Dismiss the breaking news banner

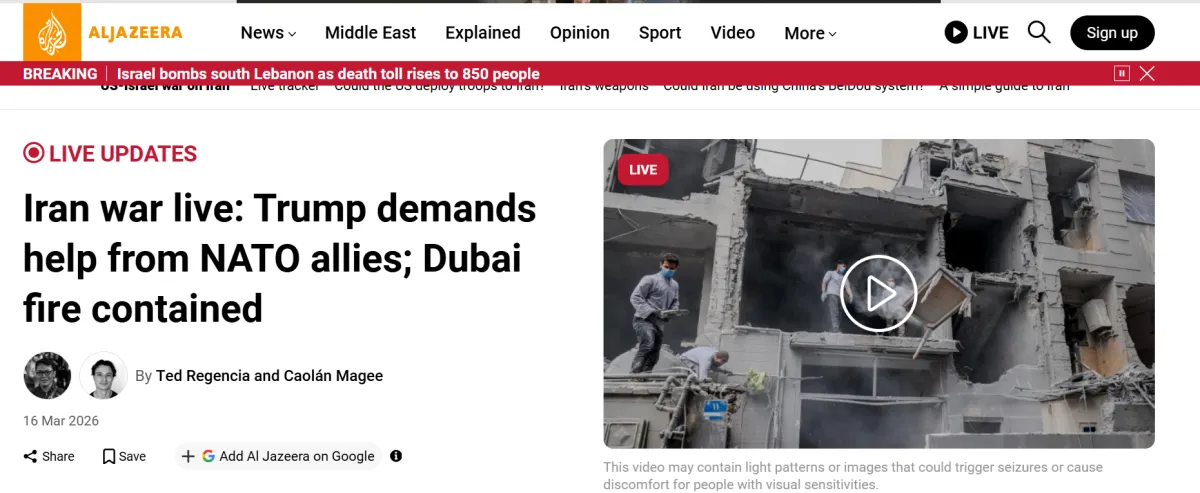point(1147,73)
